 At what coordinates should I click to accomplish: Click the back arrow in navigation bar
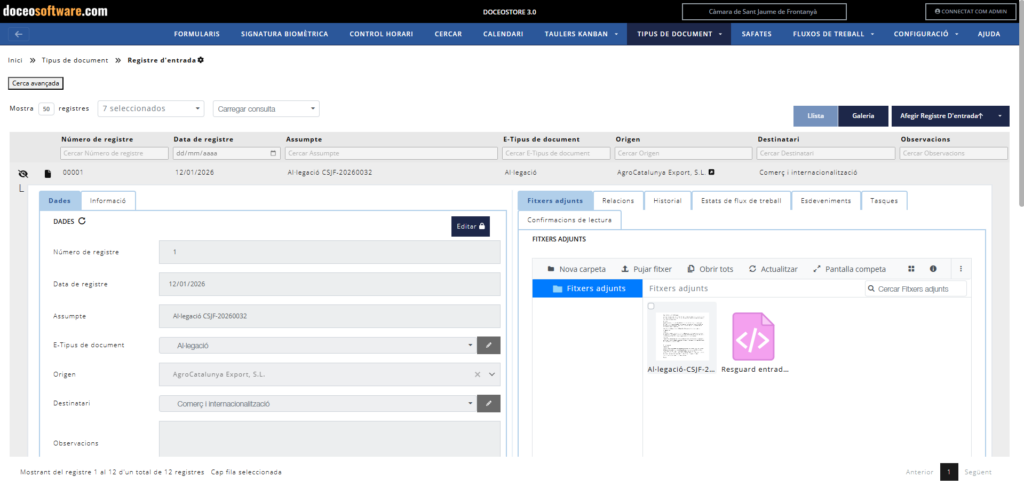[19, 34]
